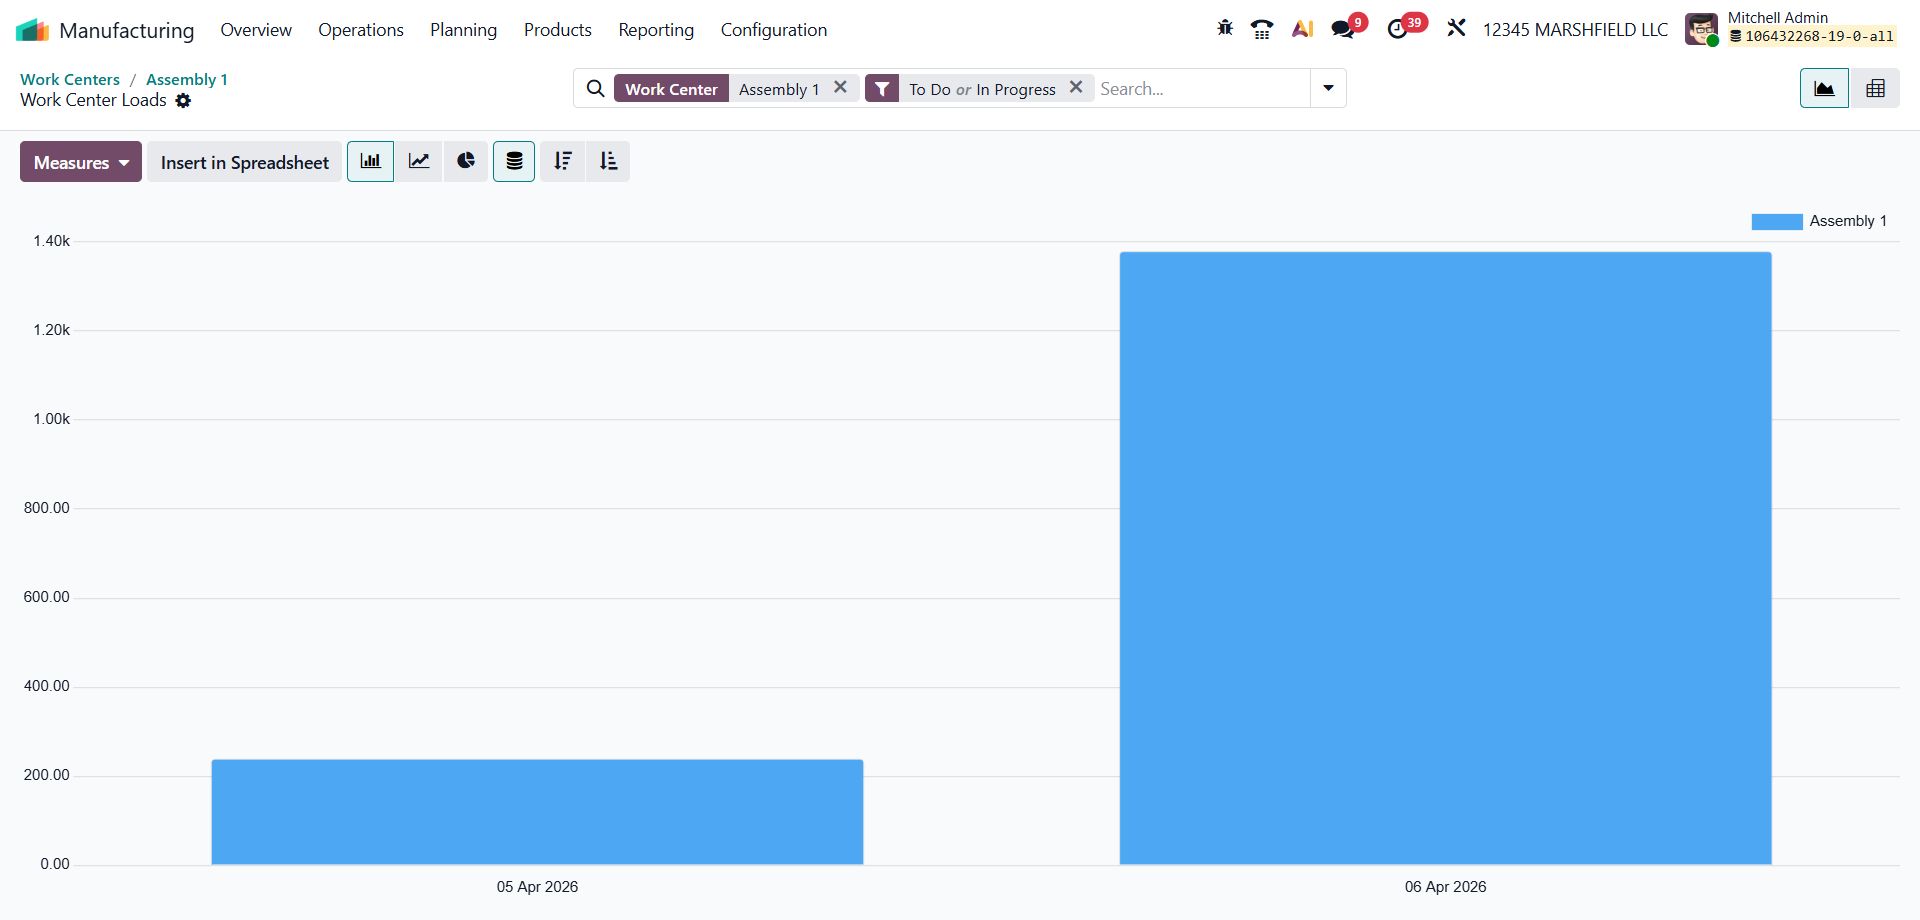The width and height of the screenshot is (1920, 920).
Task: Switch to pie chart view
Action: [x=466, y=162]
